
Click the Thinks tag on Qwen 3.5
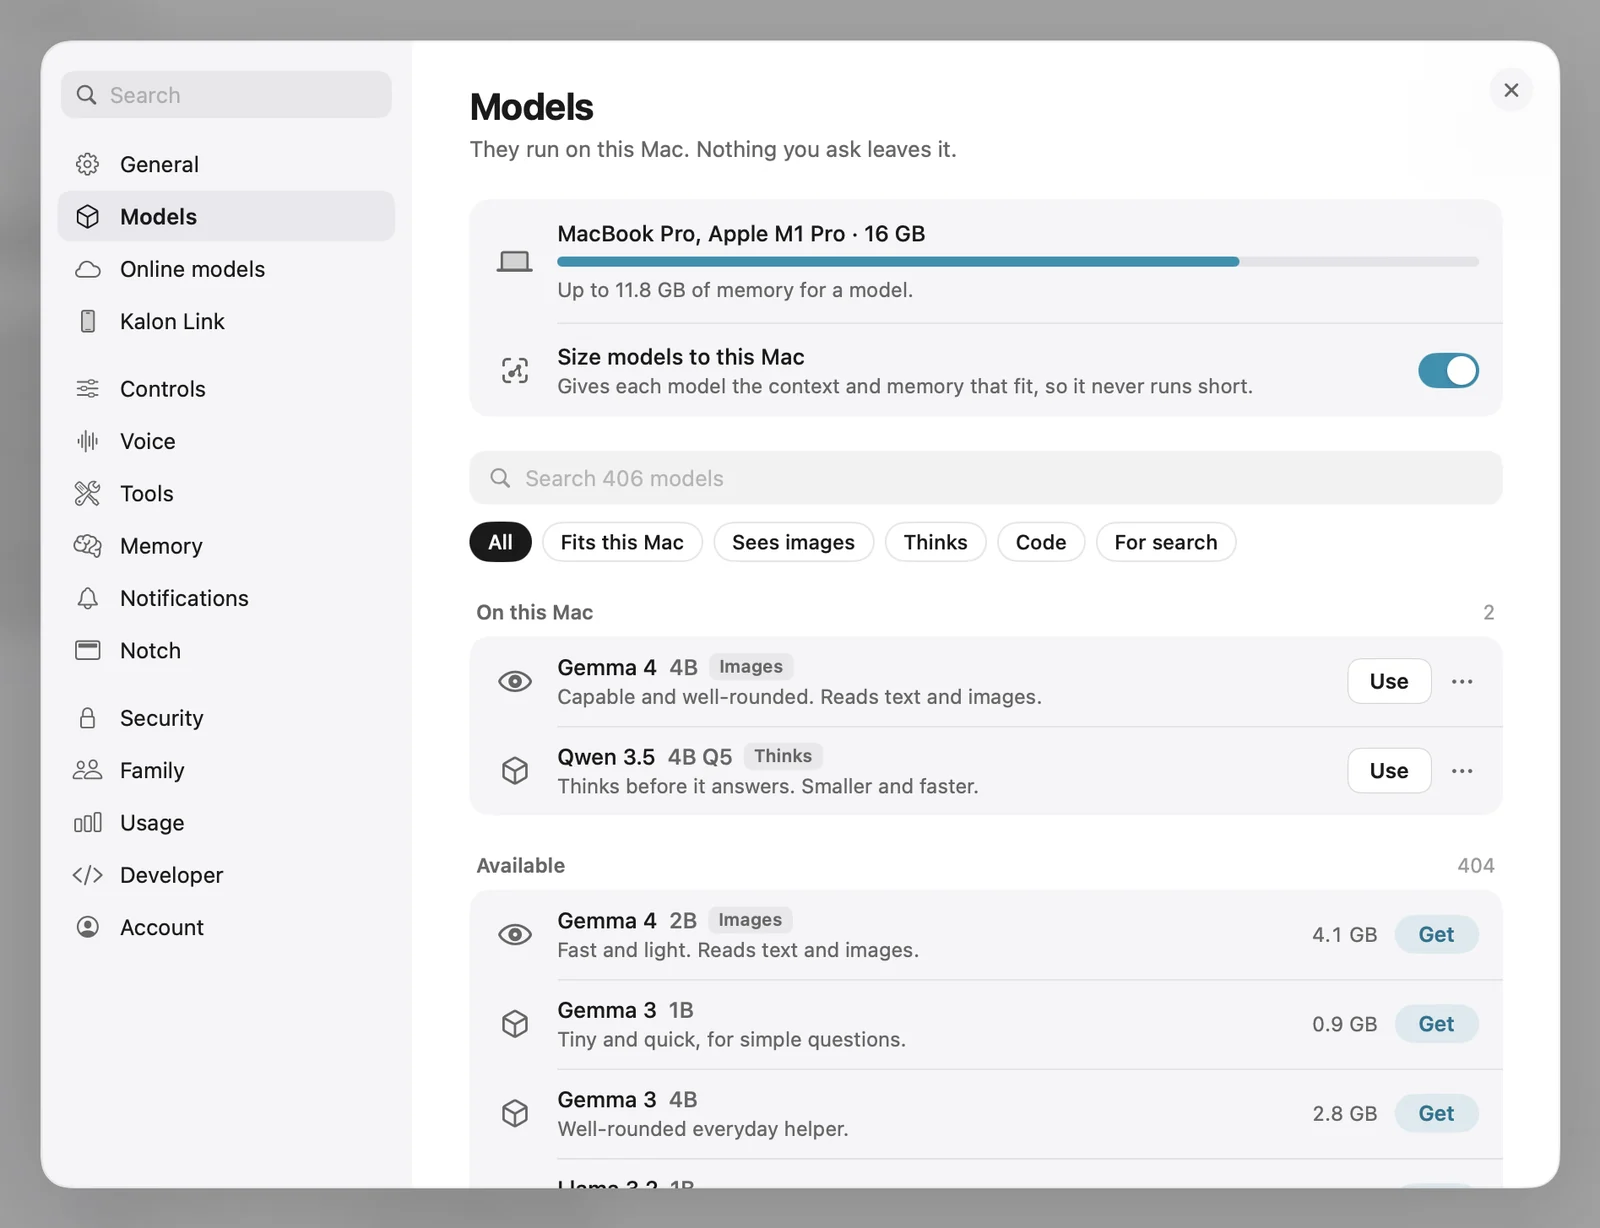(x=783, y=756)
